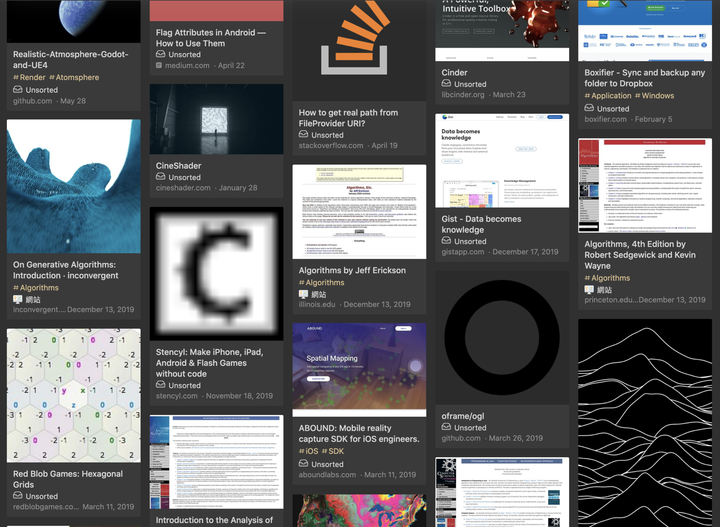Open 'How to get real path from FileProvider URI?' title
Image resolution: width=720 pixels, height=527 pixels.
(x=348, y=118)
